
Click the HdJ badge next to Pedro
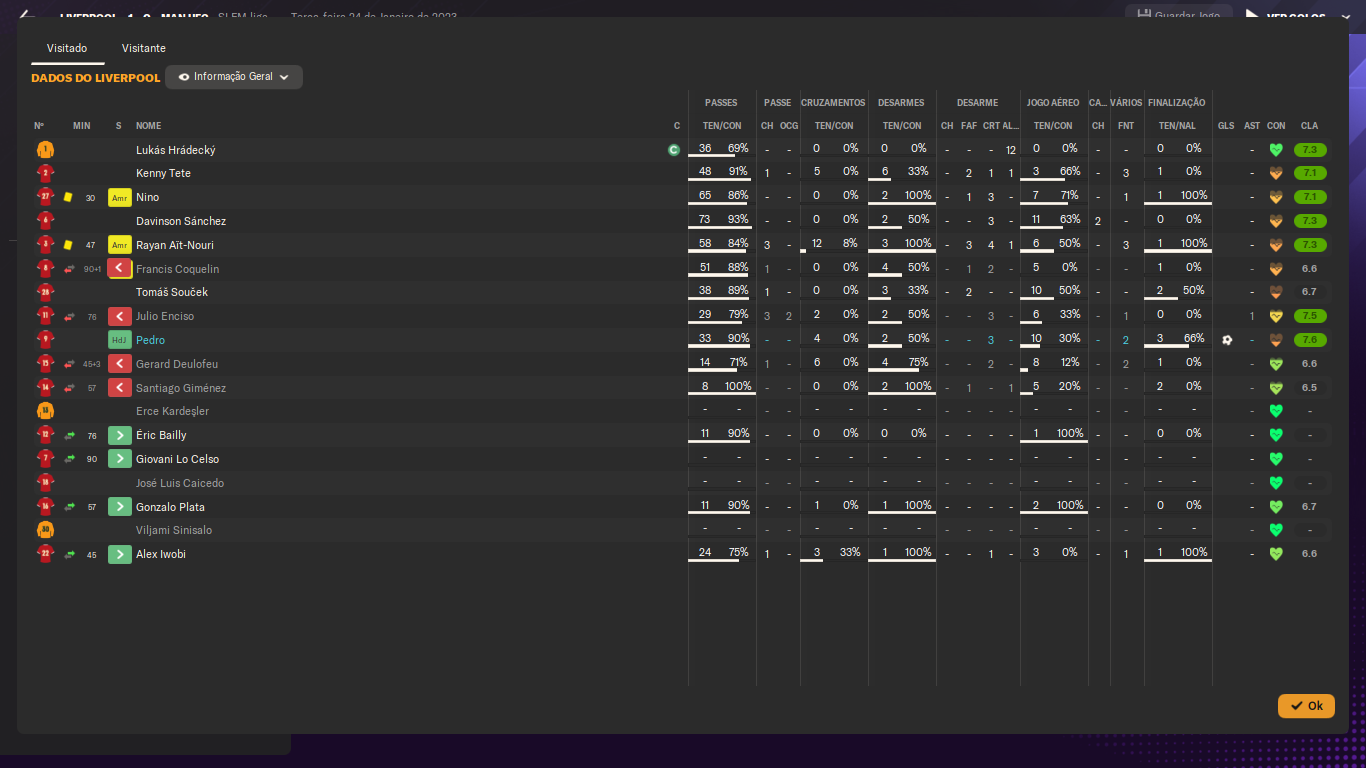point(120,340)
